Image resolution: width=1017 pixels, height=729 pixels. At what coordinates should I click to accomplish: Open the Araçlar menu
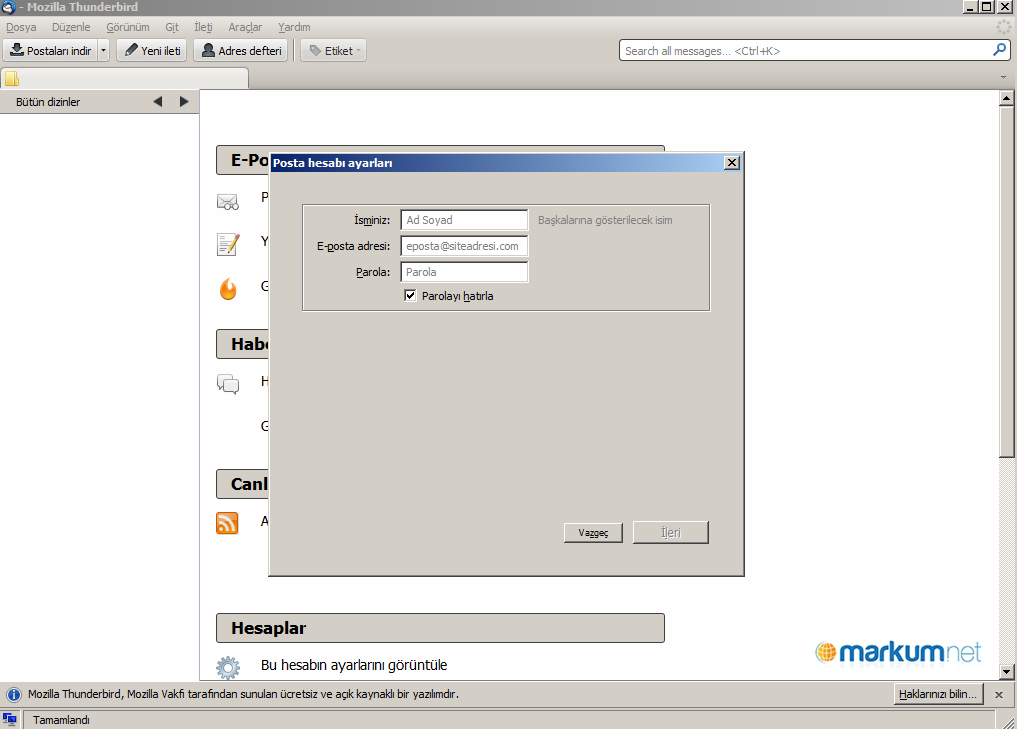pyautogui.click(x=245, y=27)
